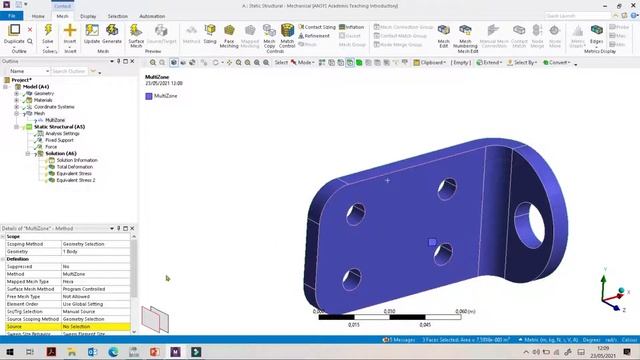Toggle the highlighted face selection filter
Screen dimensions: 640x360
pos(350,62)
